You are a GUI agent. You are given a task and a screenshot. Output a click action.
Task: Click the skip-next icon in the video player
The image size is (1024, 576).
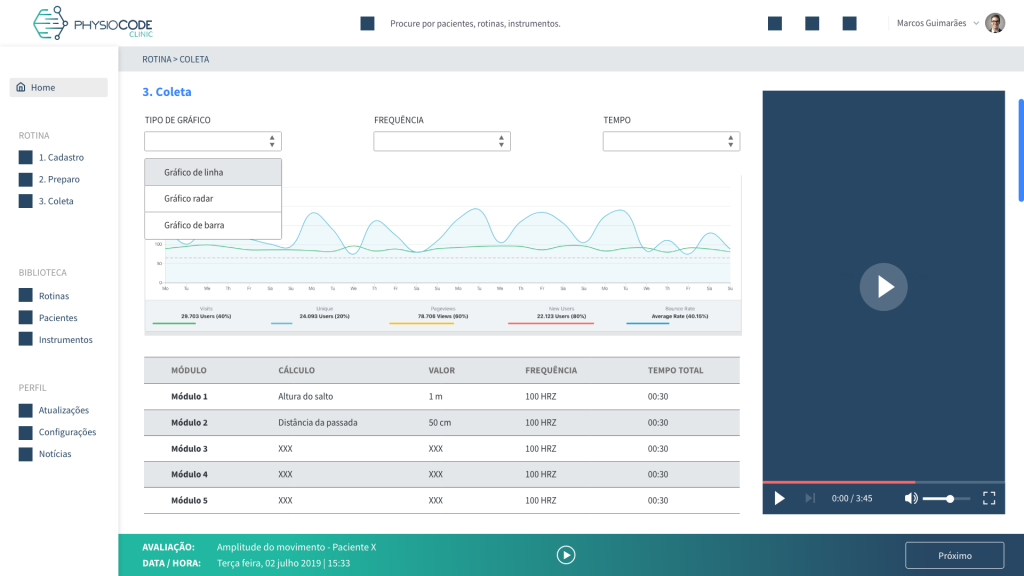point(810,498)
